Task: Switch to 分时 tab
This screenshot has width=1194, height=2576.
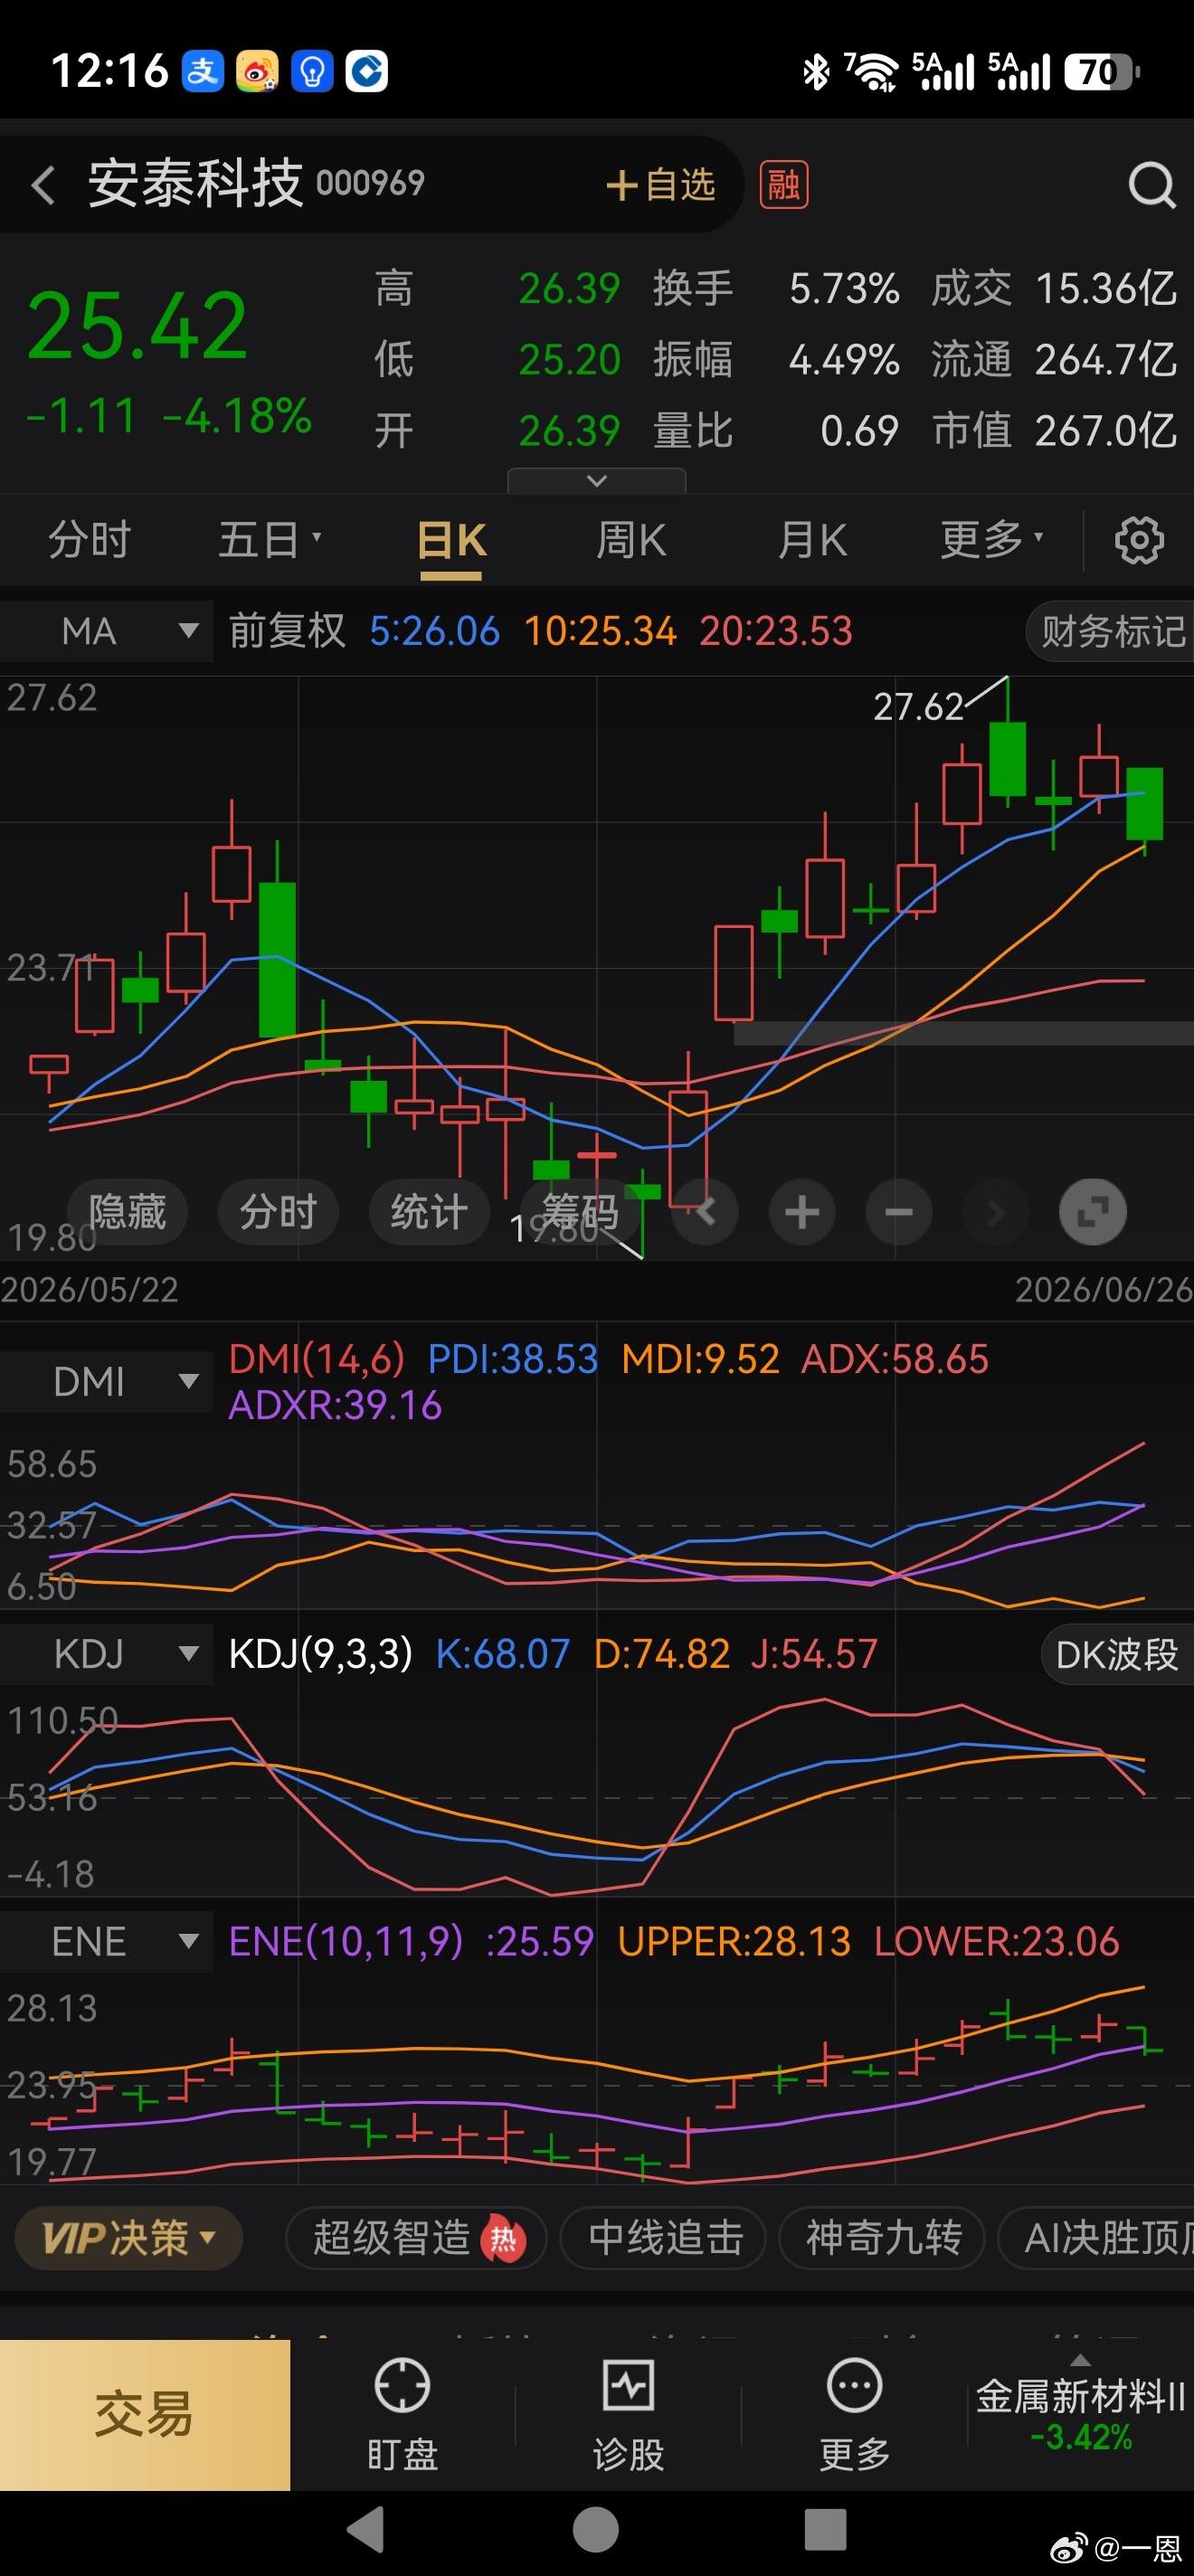Action: coord(90,541)
